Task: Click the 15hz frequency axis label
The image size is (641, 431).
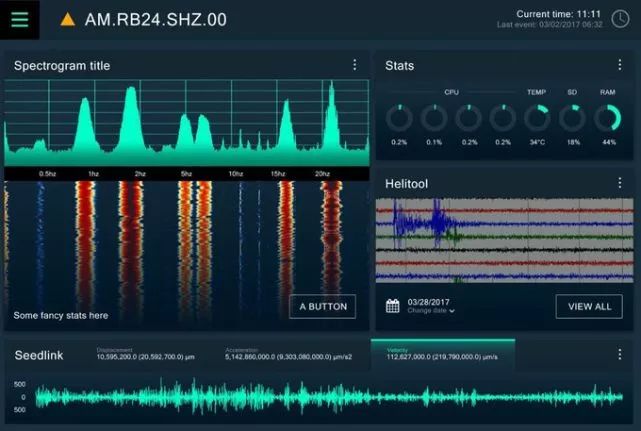Action: point(278,174)
